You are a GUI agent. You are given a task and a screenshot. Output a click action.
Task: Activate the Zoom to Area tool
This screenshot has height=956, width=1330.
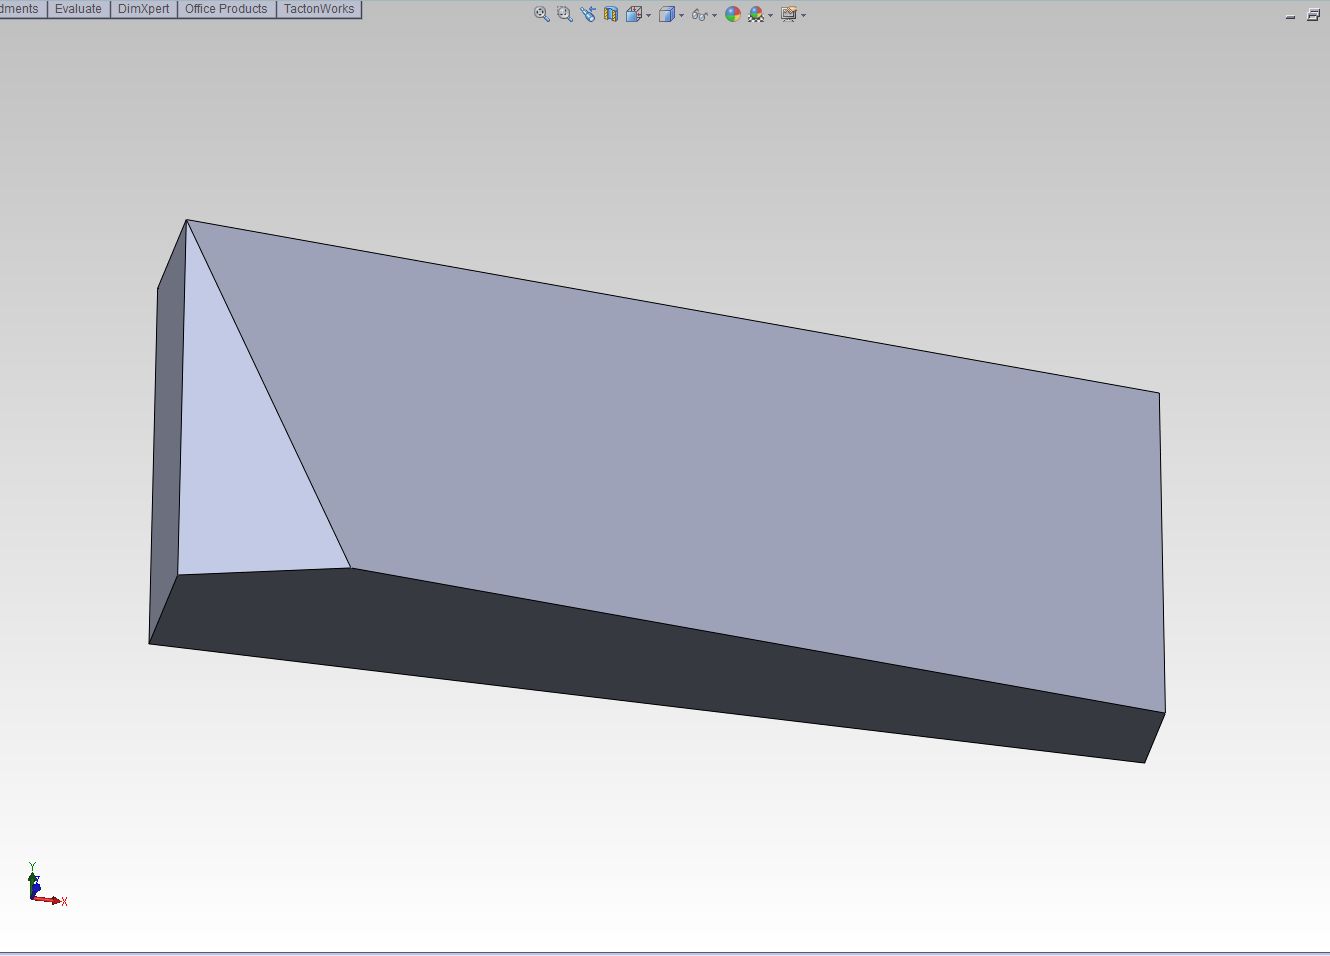coord(564,14)
